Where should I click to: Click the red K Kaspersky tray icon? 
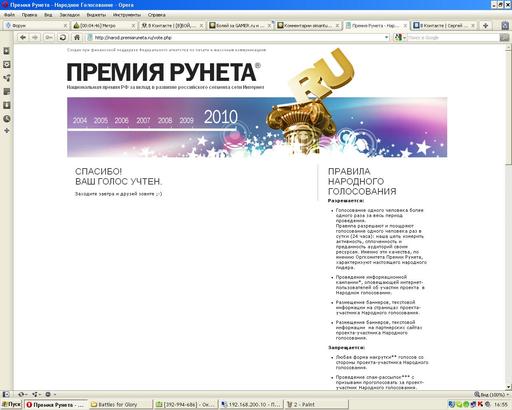(480, 404)
